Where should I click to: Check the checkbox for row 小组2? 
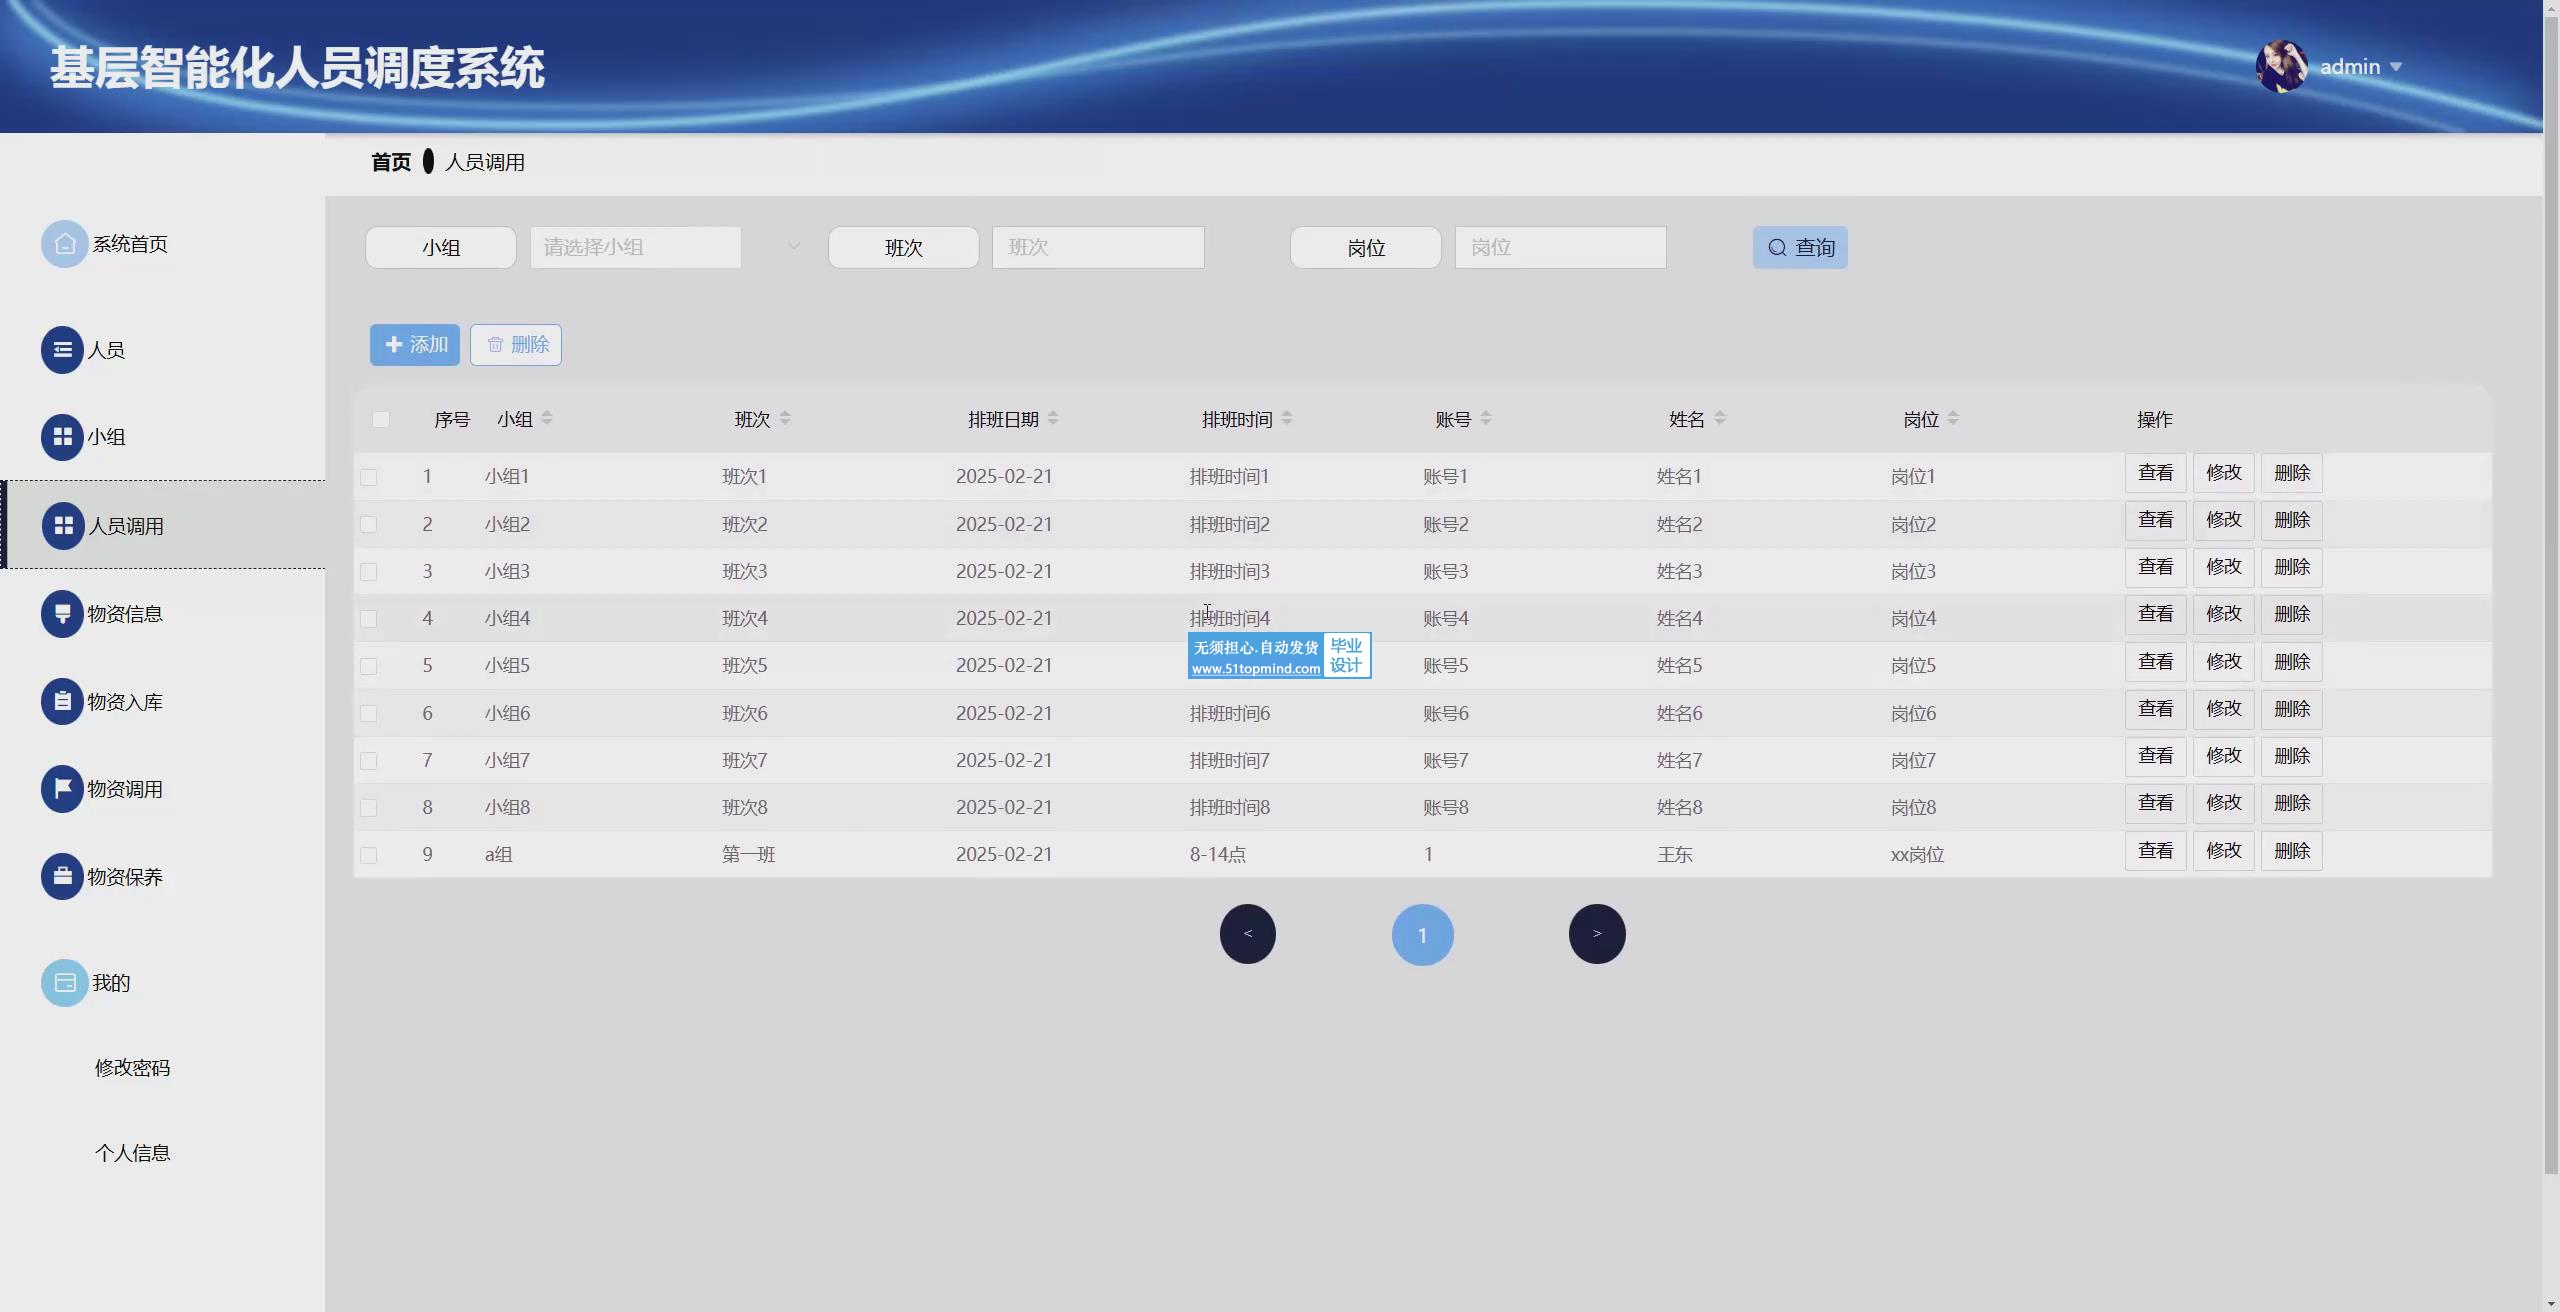click(369, 525)
